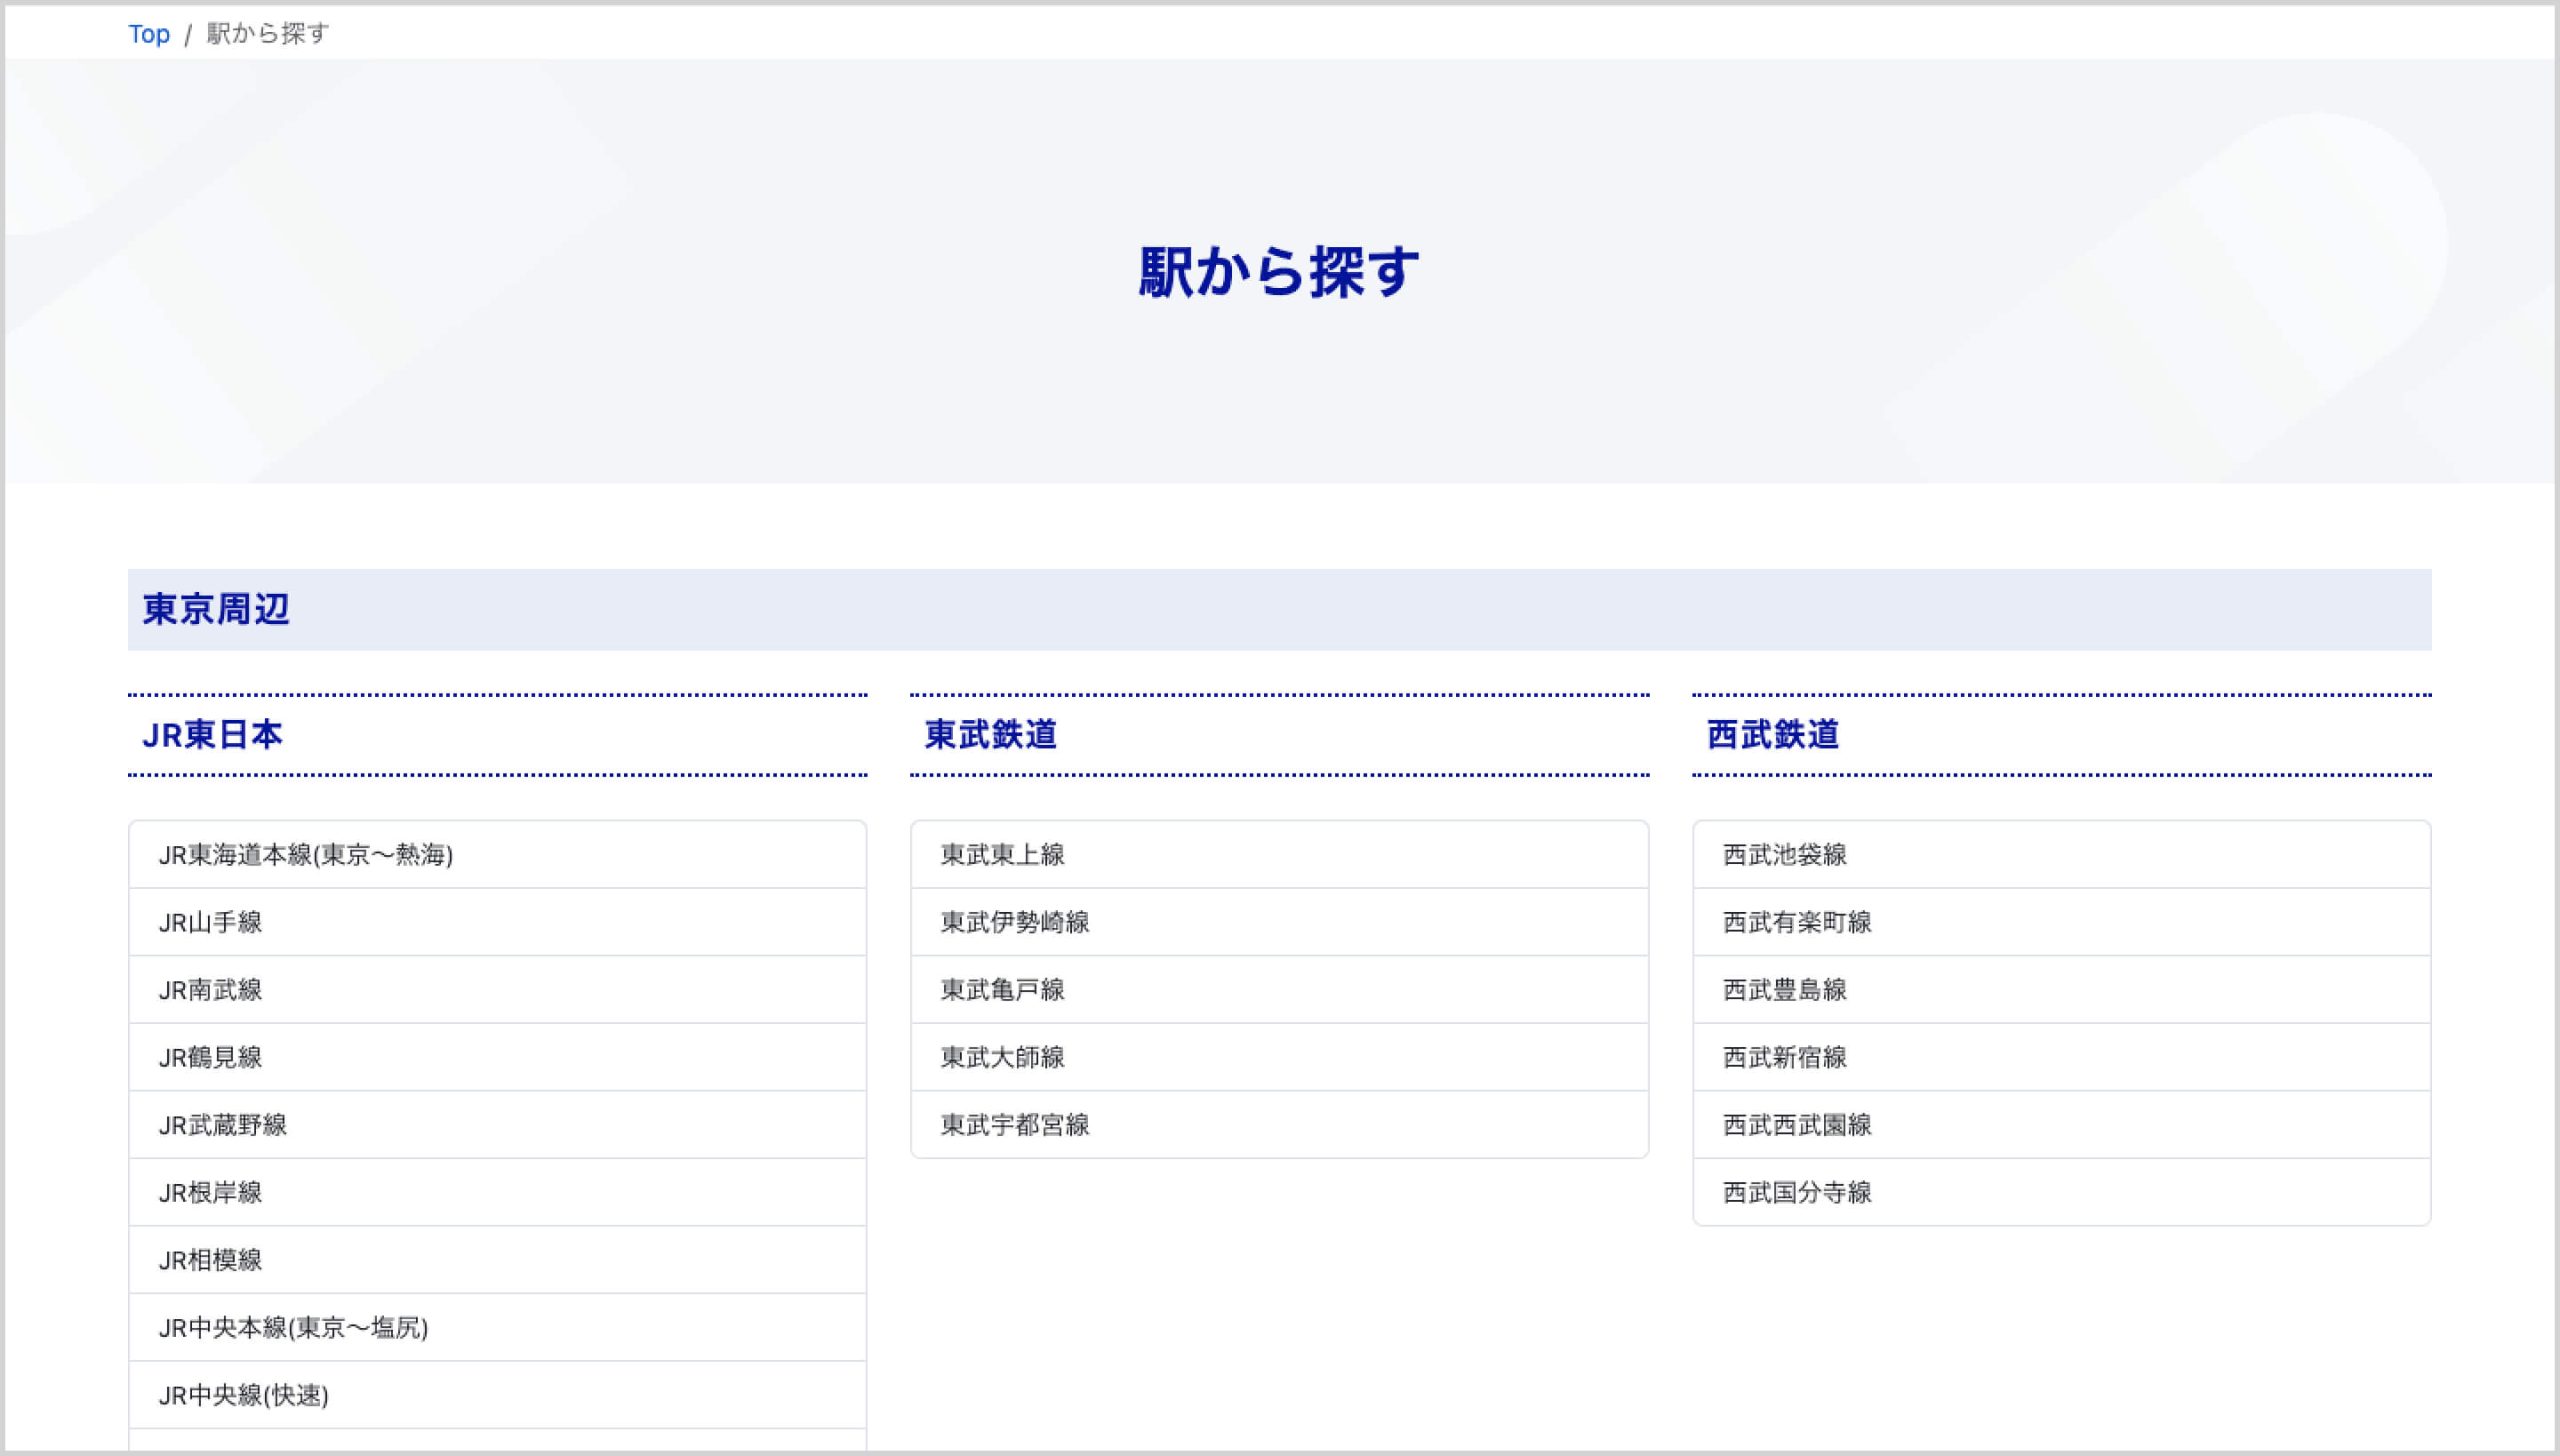Image resolution: width=2560 pixels, height=1456 pixels.
Task: Open 東武大師線 entry
Action: pos(1279,1057)
